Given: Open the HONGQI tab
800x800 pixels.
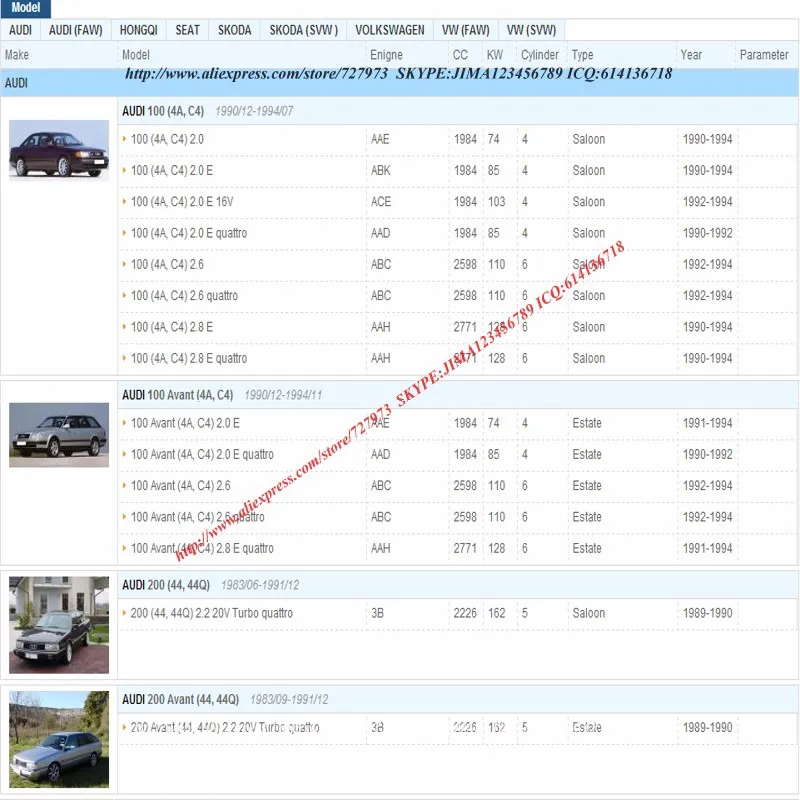Looking at the screenshot, I should coord(139,30).
